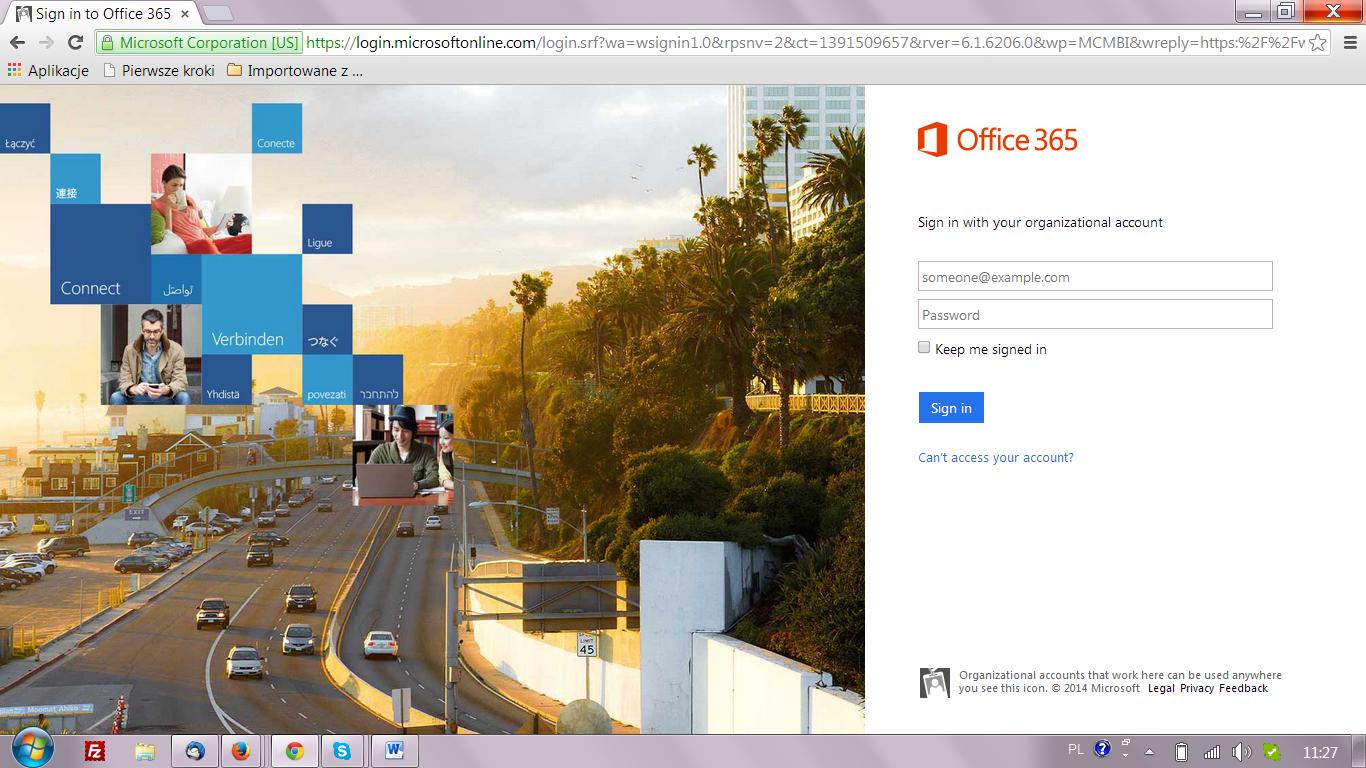Viewport: 1366px width, 768px height.
Task: Go back with the browser back arrow
Action: 17,42
